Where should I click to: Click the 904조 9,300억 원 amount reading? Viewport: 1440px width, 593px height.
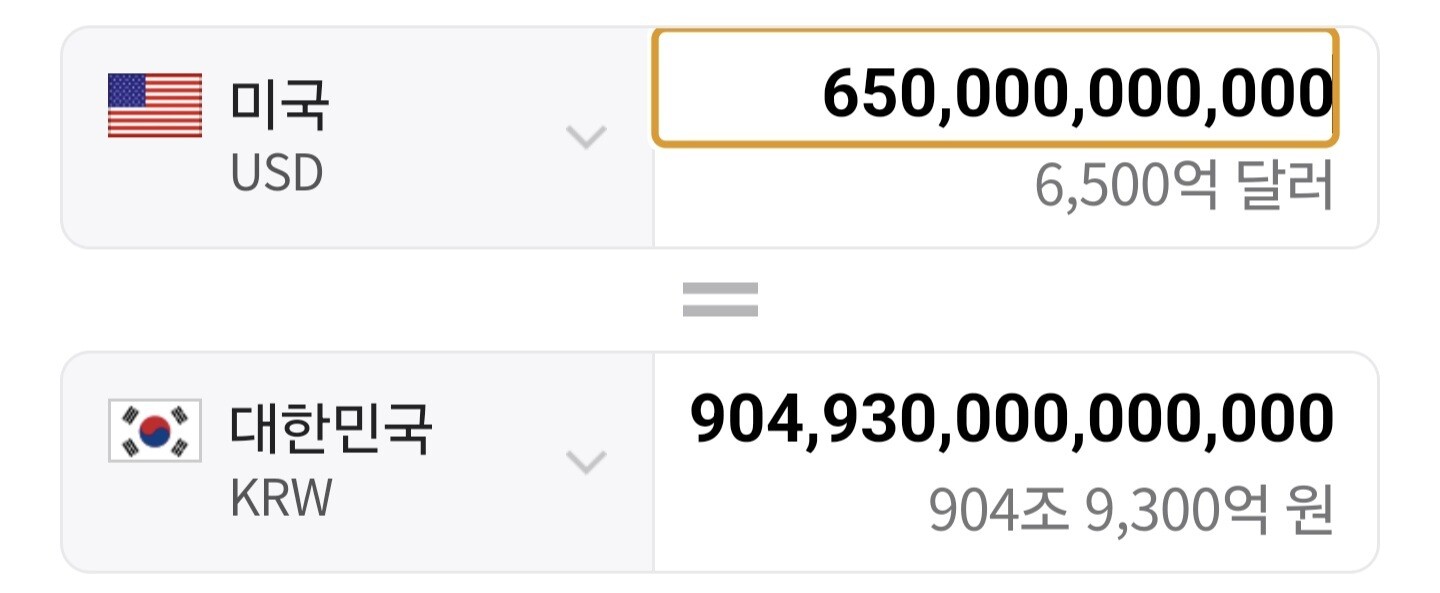point(1131,510)
